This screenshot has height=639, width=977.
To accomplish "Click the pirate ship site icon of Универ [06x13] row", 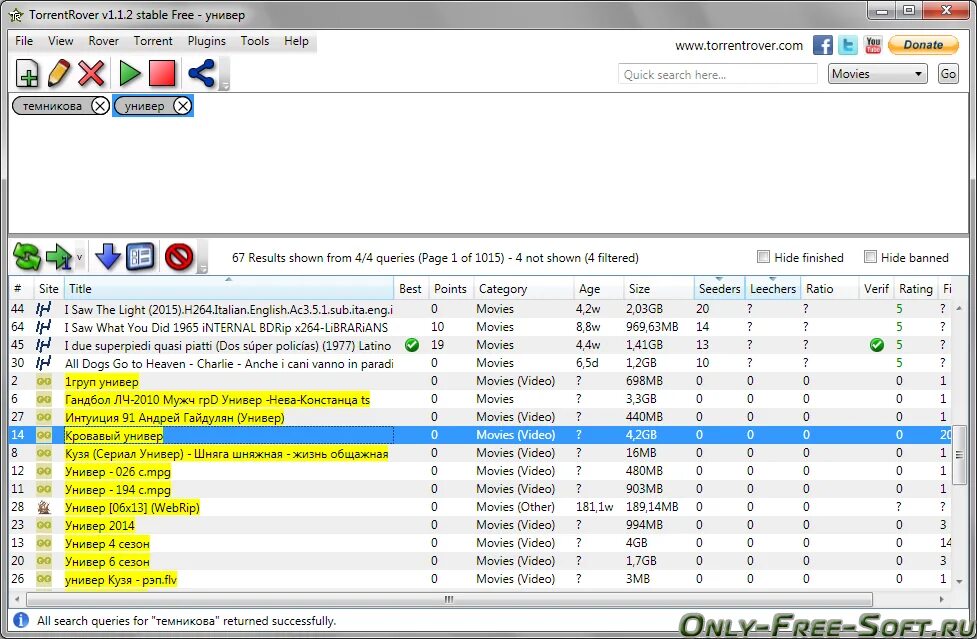I will point(44,507).
